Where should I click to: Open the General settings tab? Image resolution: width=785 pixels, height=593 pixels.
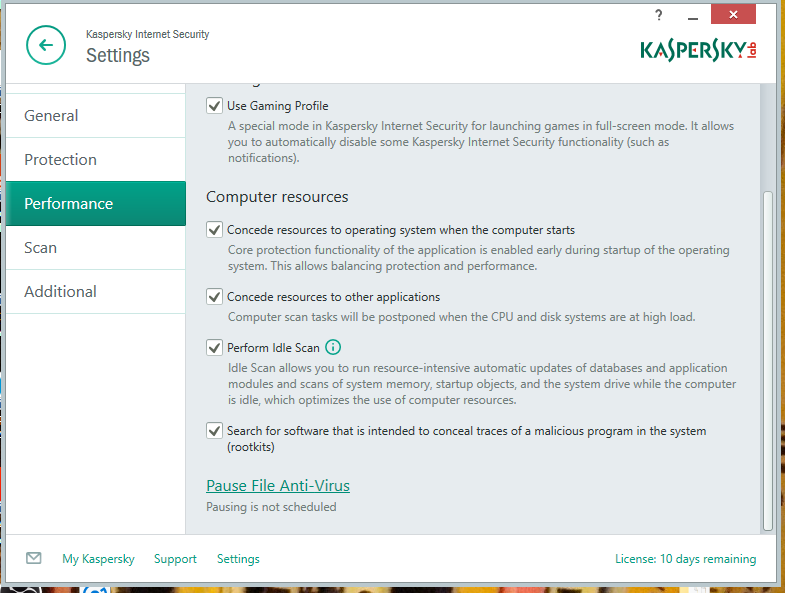click(96, 116)
